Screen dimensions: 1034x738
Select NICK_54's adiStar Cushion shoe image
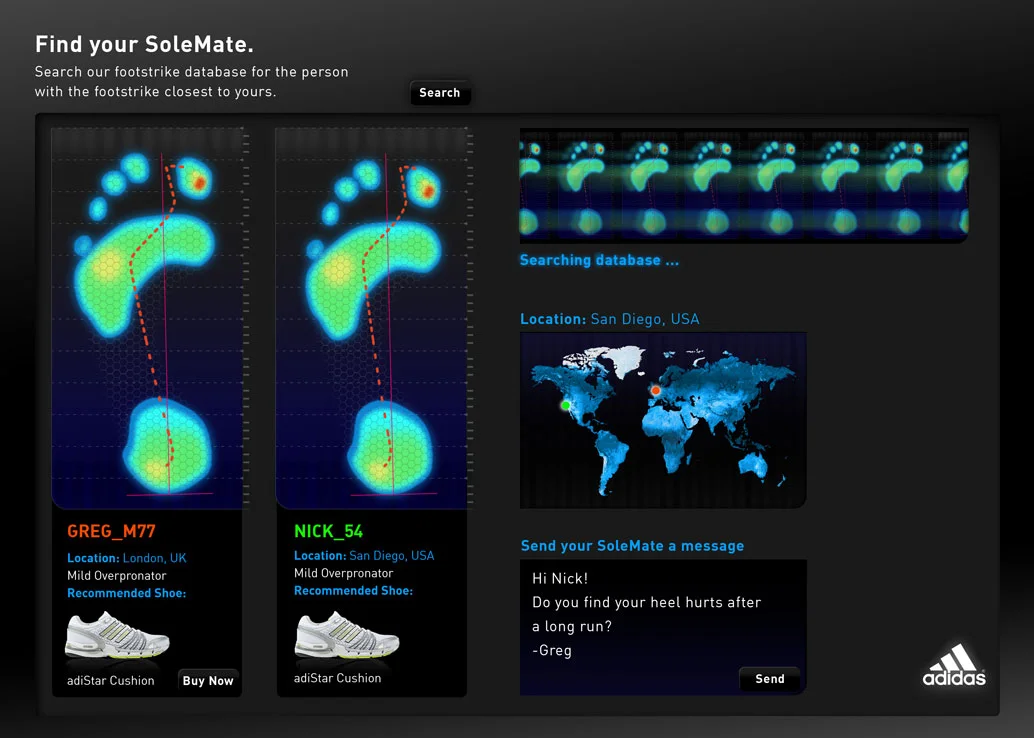tap(346, 635)
